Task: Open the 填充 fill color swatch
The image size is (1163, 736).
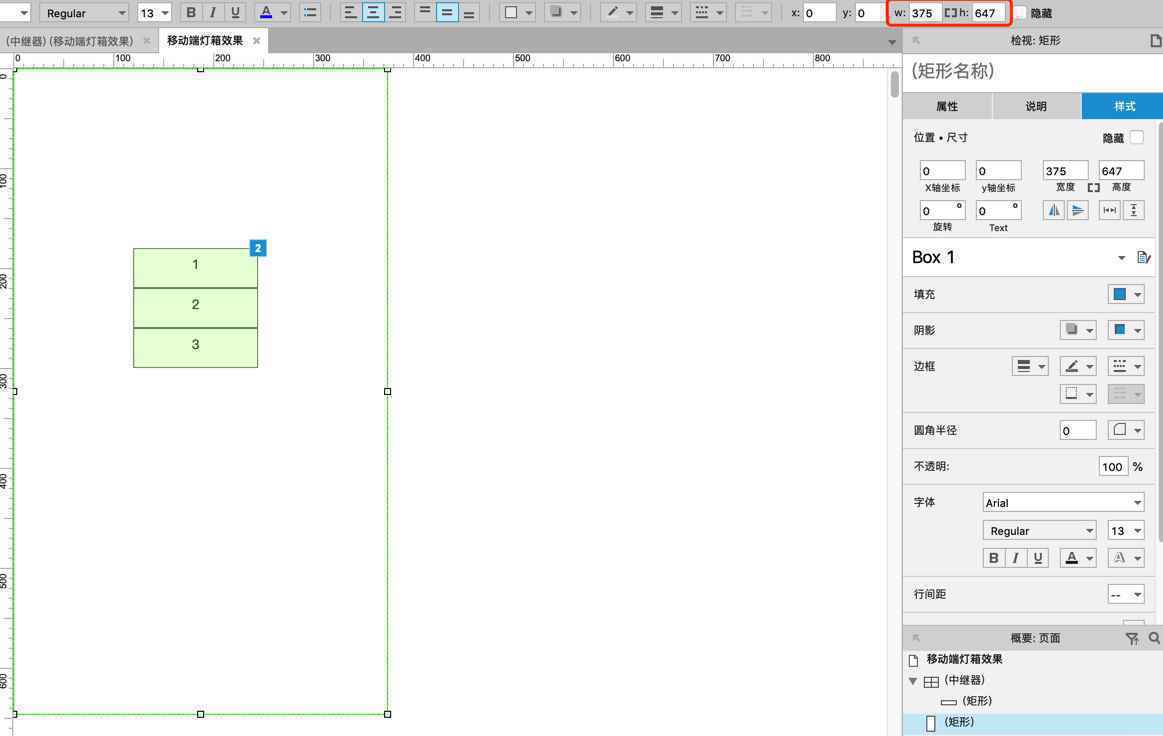Action: pyautogui.click(x=1126, y=295)
